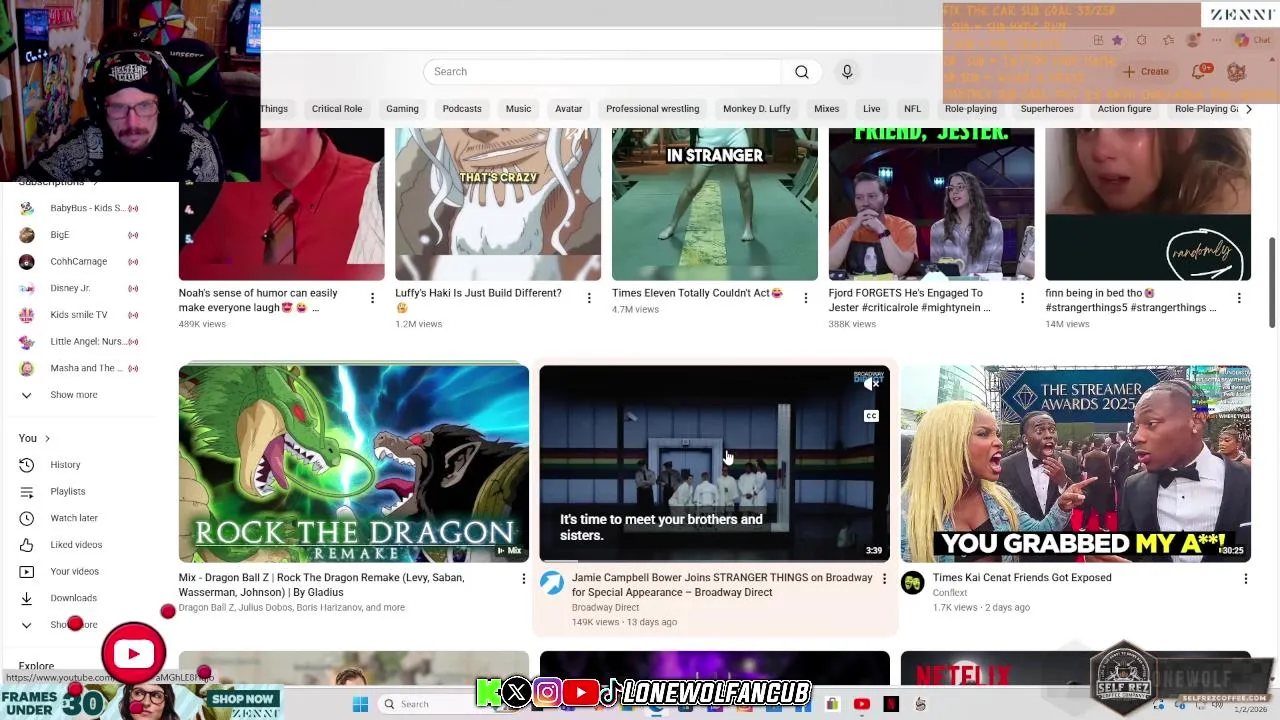Open Little Angel subscription channel
This screenshot has width=1280, height=720.
(x=78, y=342)
